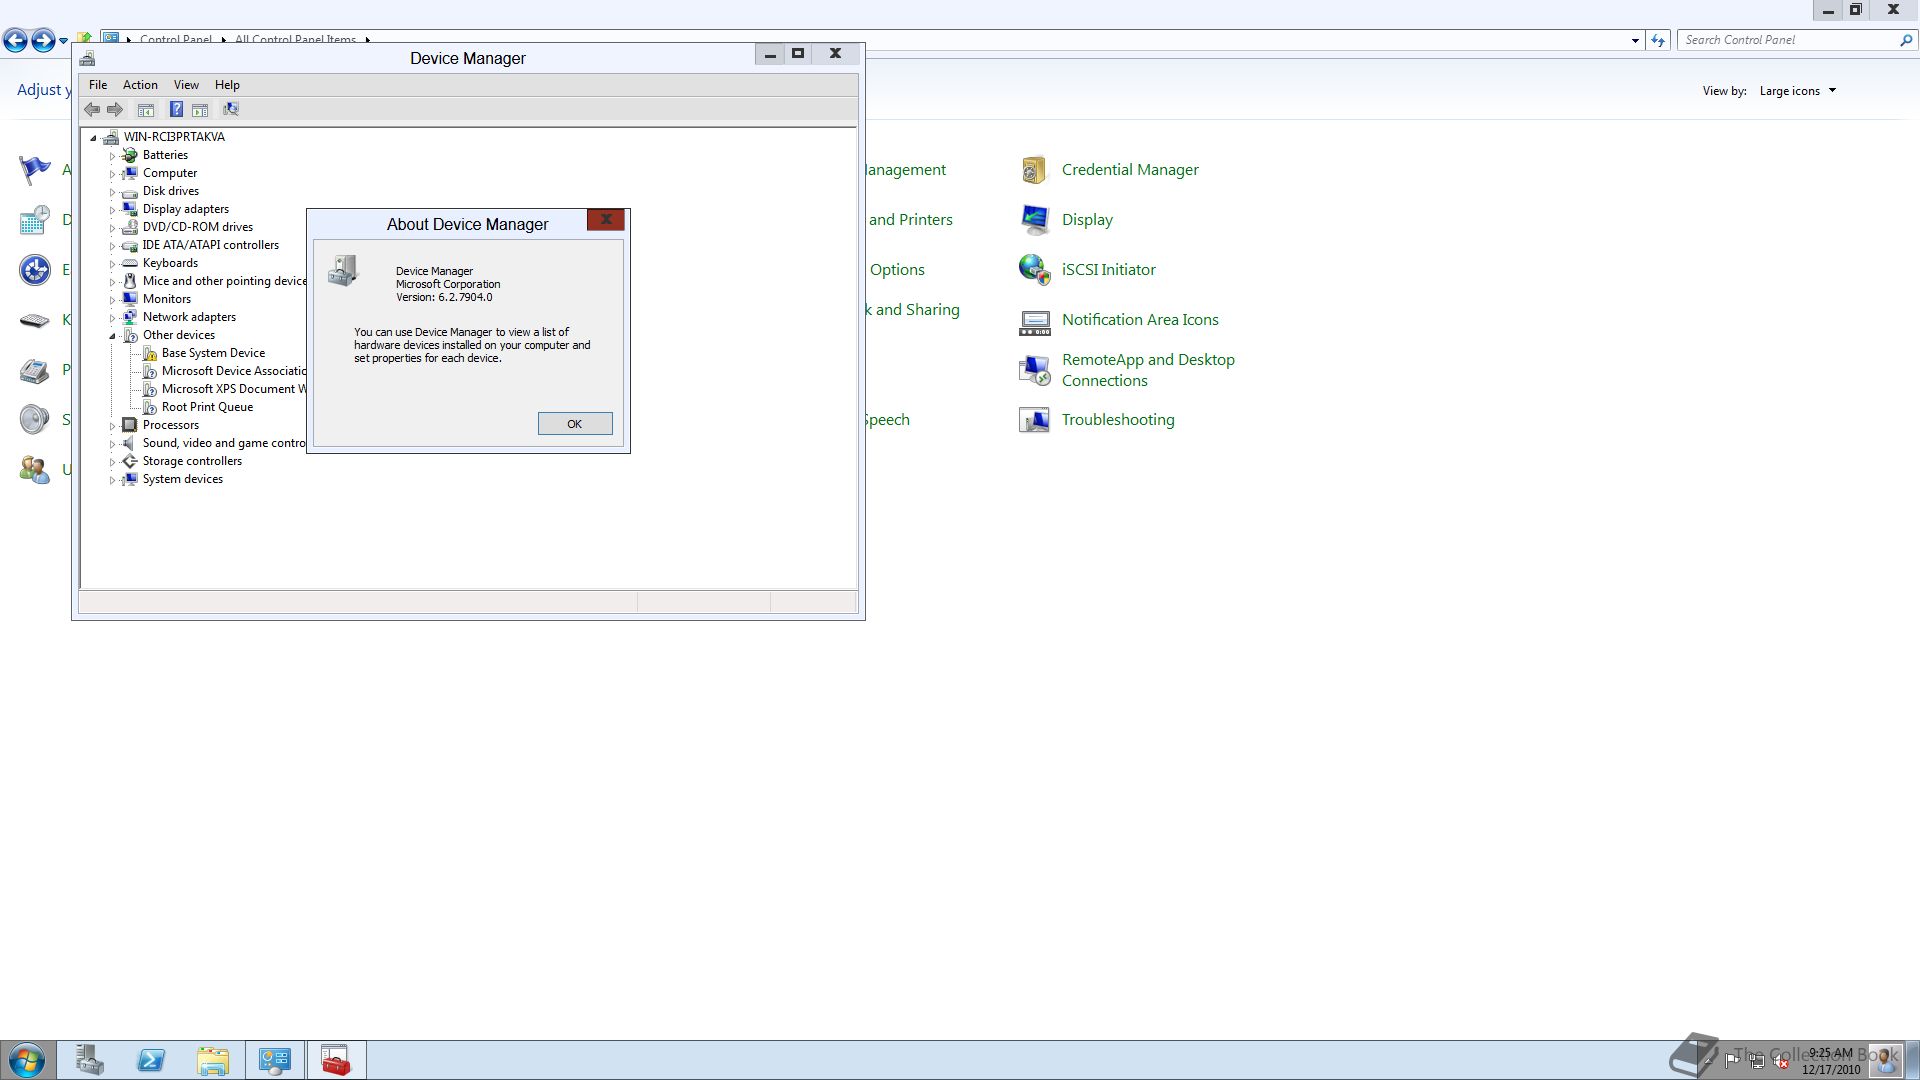Toggle Show/Hide Action Pane toolbar icon
The image size is (1920, 1080).
pos(200,109)
